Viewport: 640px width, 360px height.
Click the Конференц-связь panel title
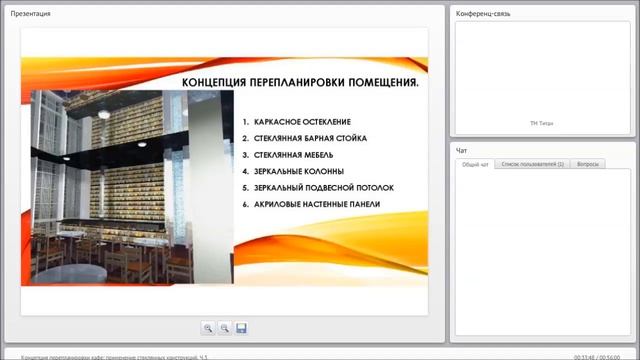click(x=483, y=14)
